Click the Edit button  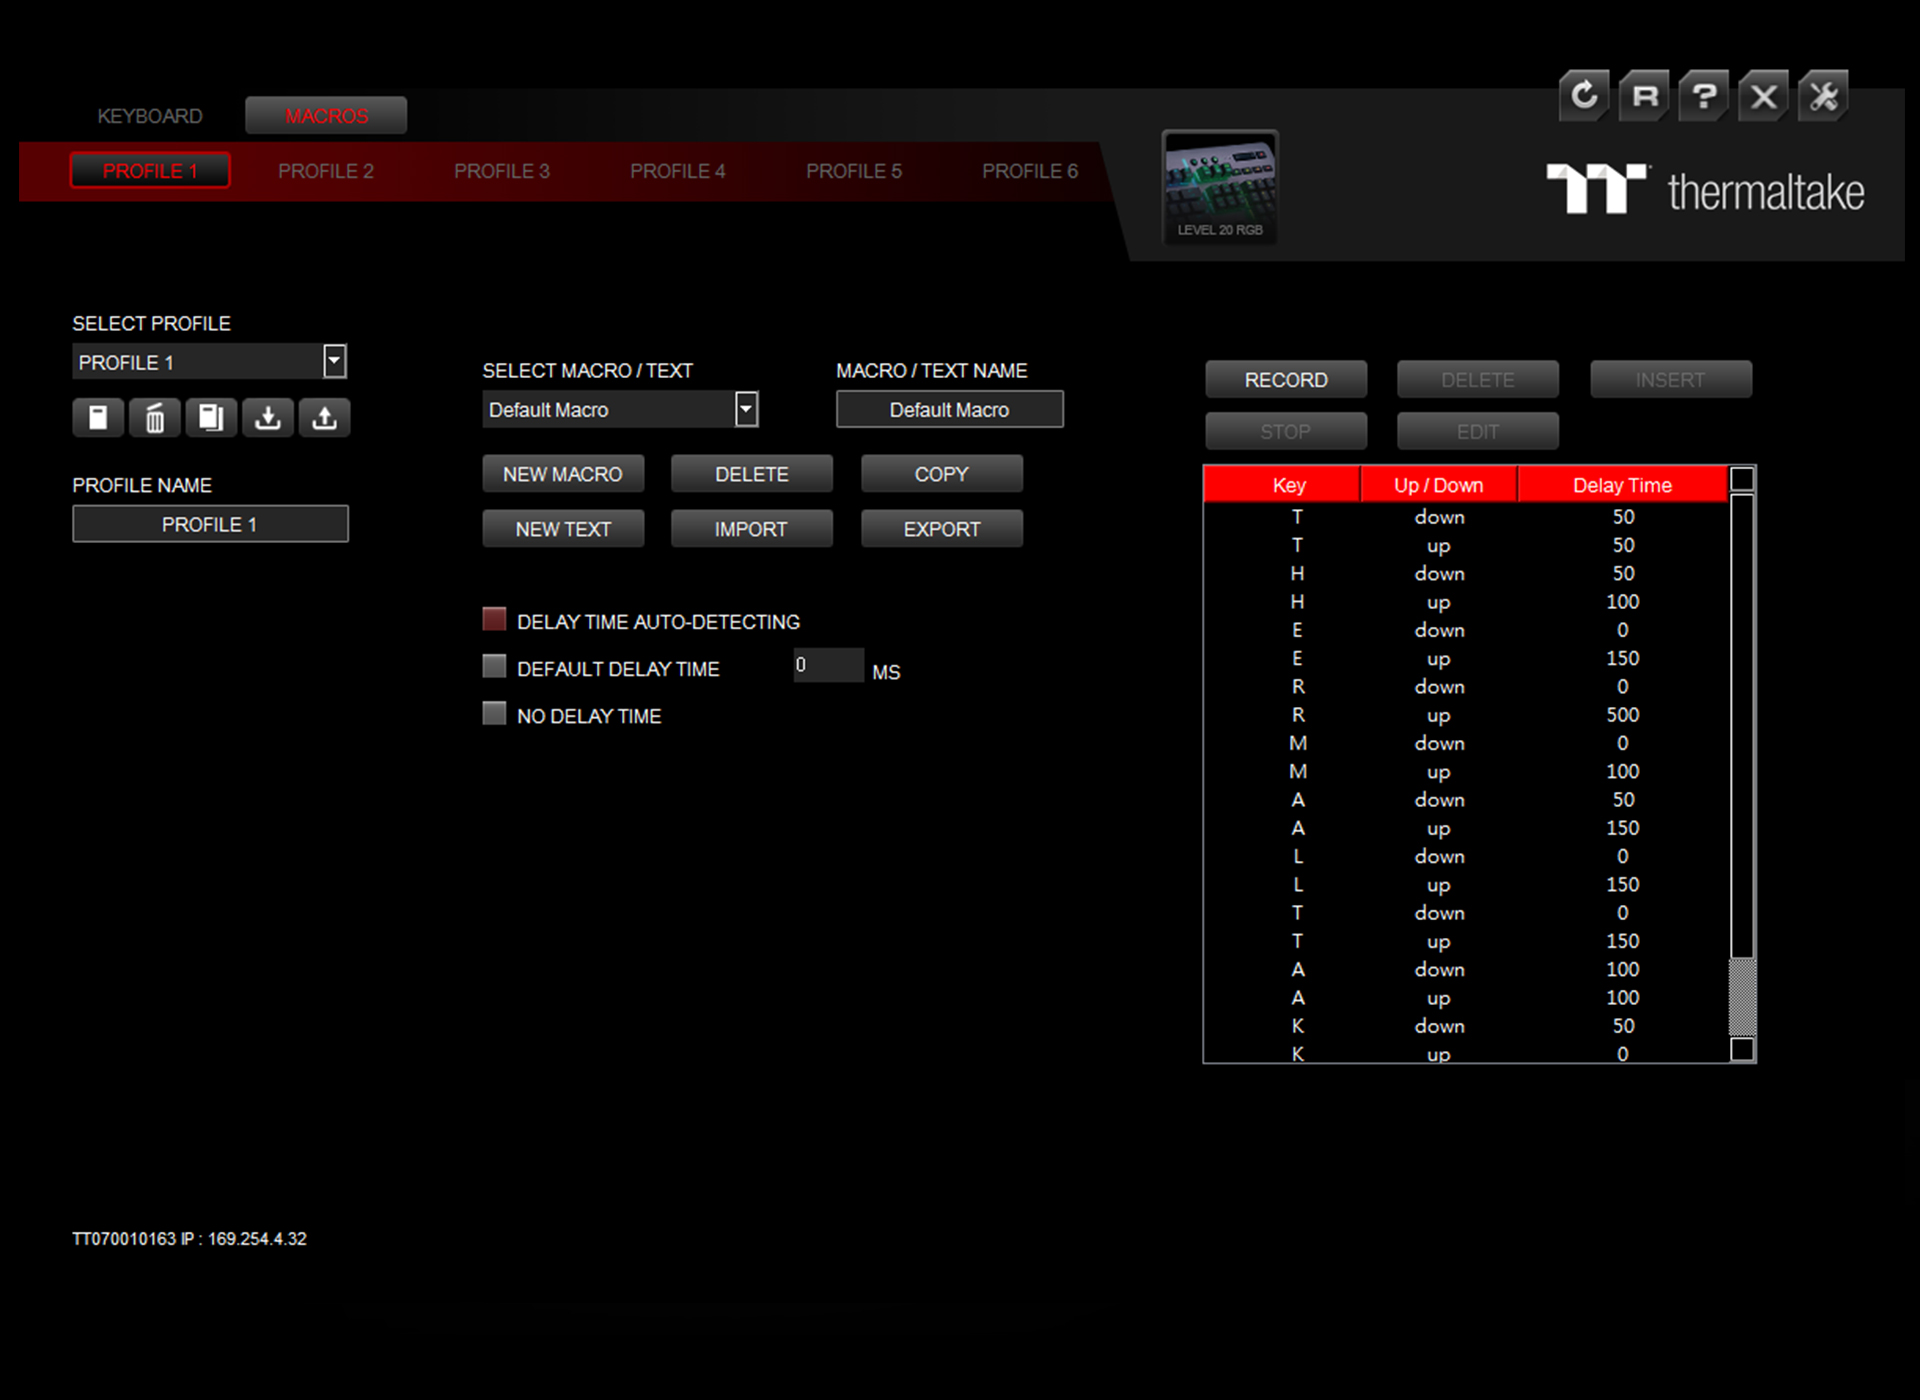point(1478,432)
